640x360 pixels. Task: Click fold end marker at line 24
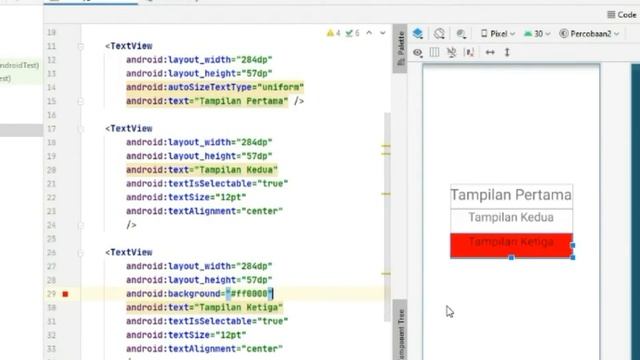click(x=80, y=225)
